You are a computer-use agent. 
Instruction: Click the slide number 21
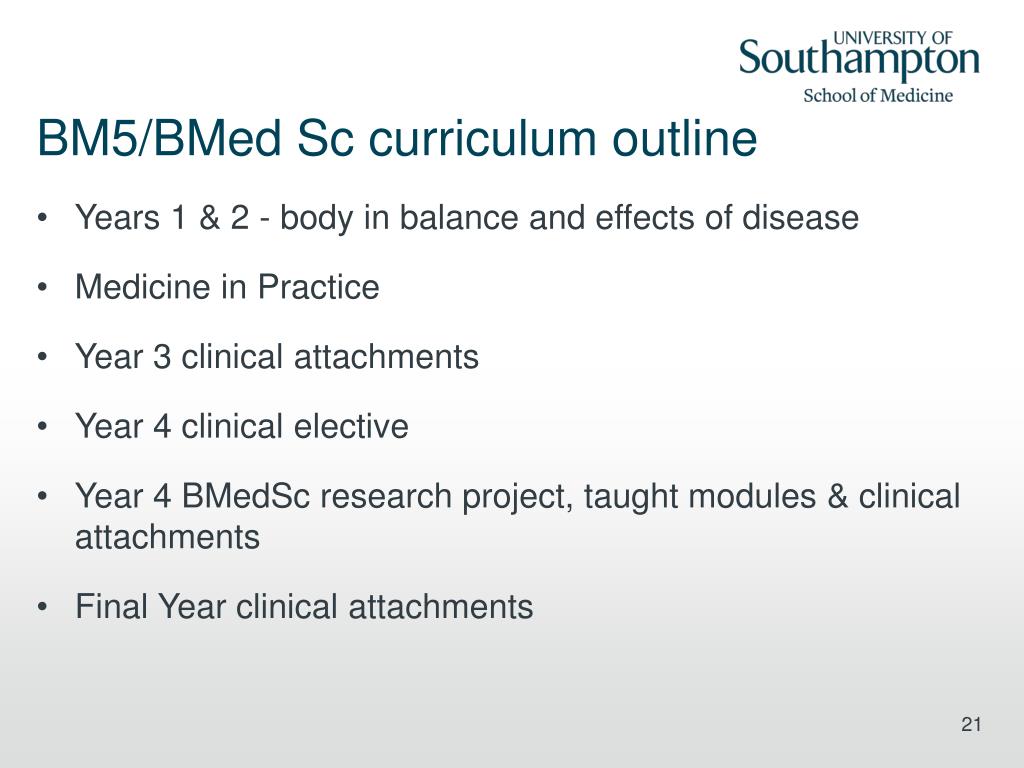pyautogui.click(x=971, y=724)
